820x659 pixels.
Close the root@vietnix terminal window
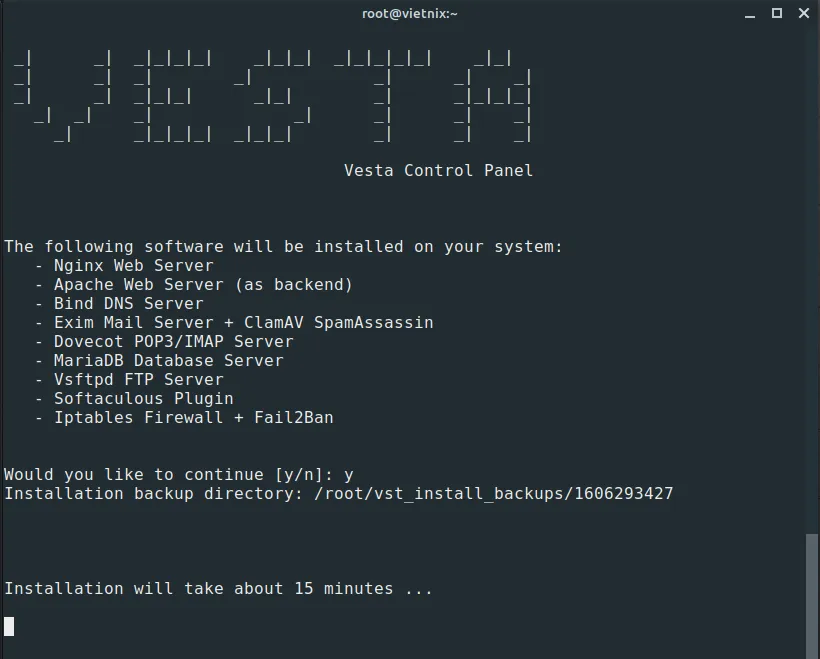pos(804,14)
